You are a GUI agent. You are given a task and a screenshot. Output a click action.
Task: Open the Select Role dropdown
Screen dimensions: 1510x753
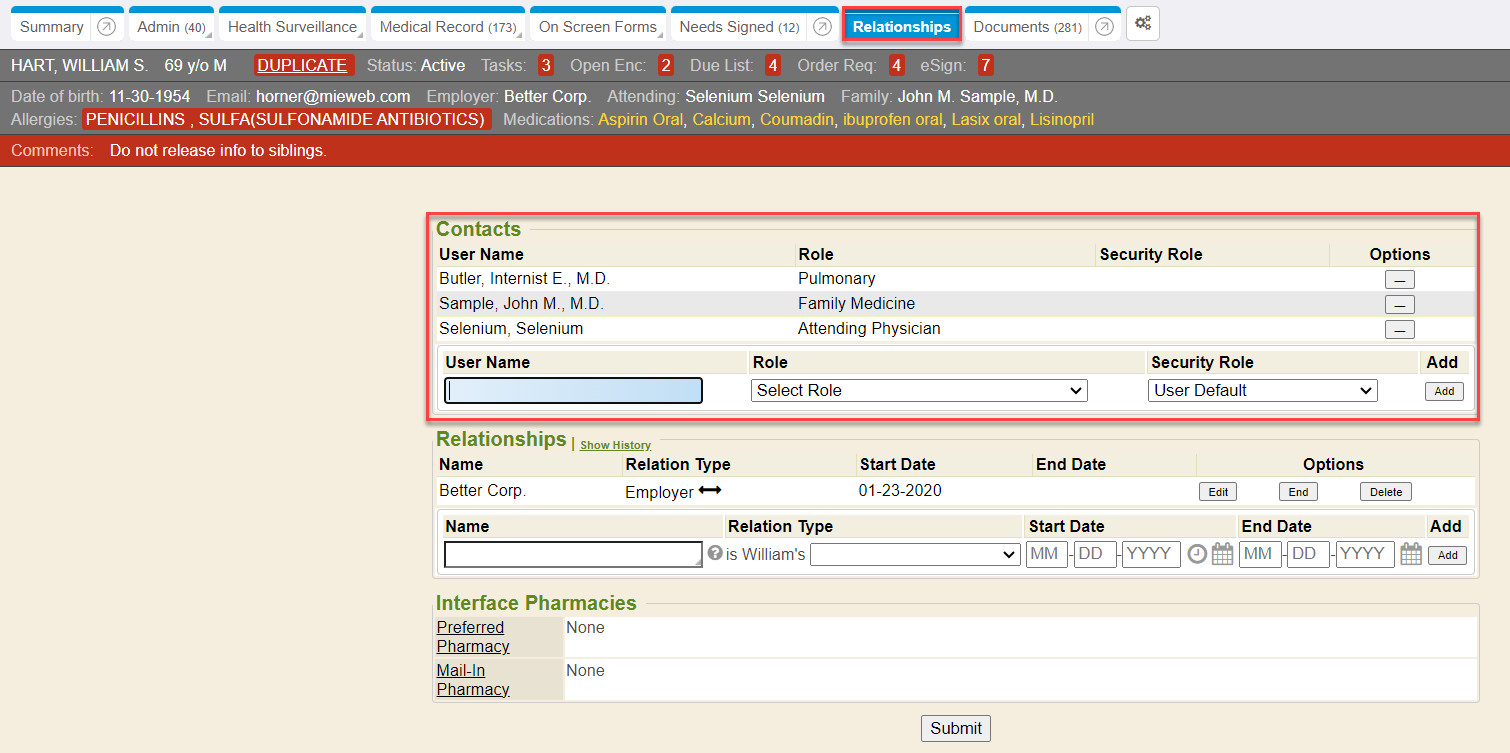click(919, 391)
